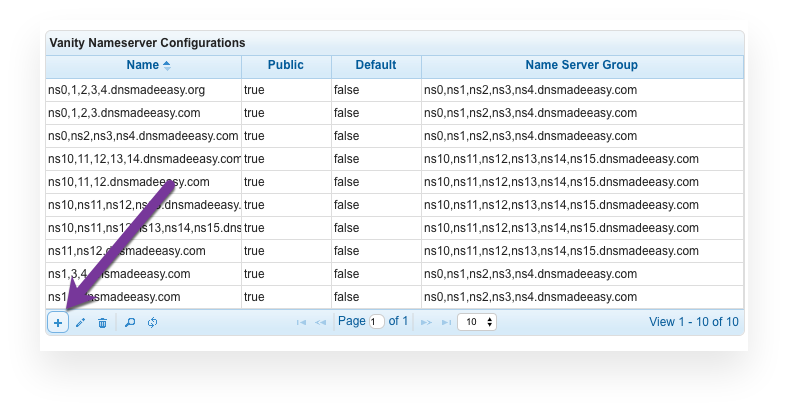Select row ns0,ns2,ns3,ns4.dnsmadeeasy.com
The width and height of the screenshot is (788, 411).
395,136
